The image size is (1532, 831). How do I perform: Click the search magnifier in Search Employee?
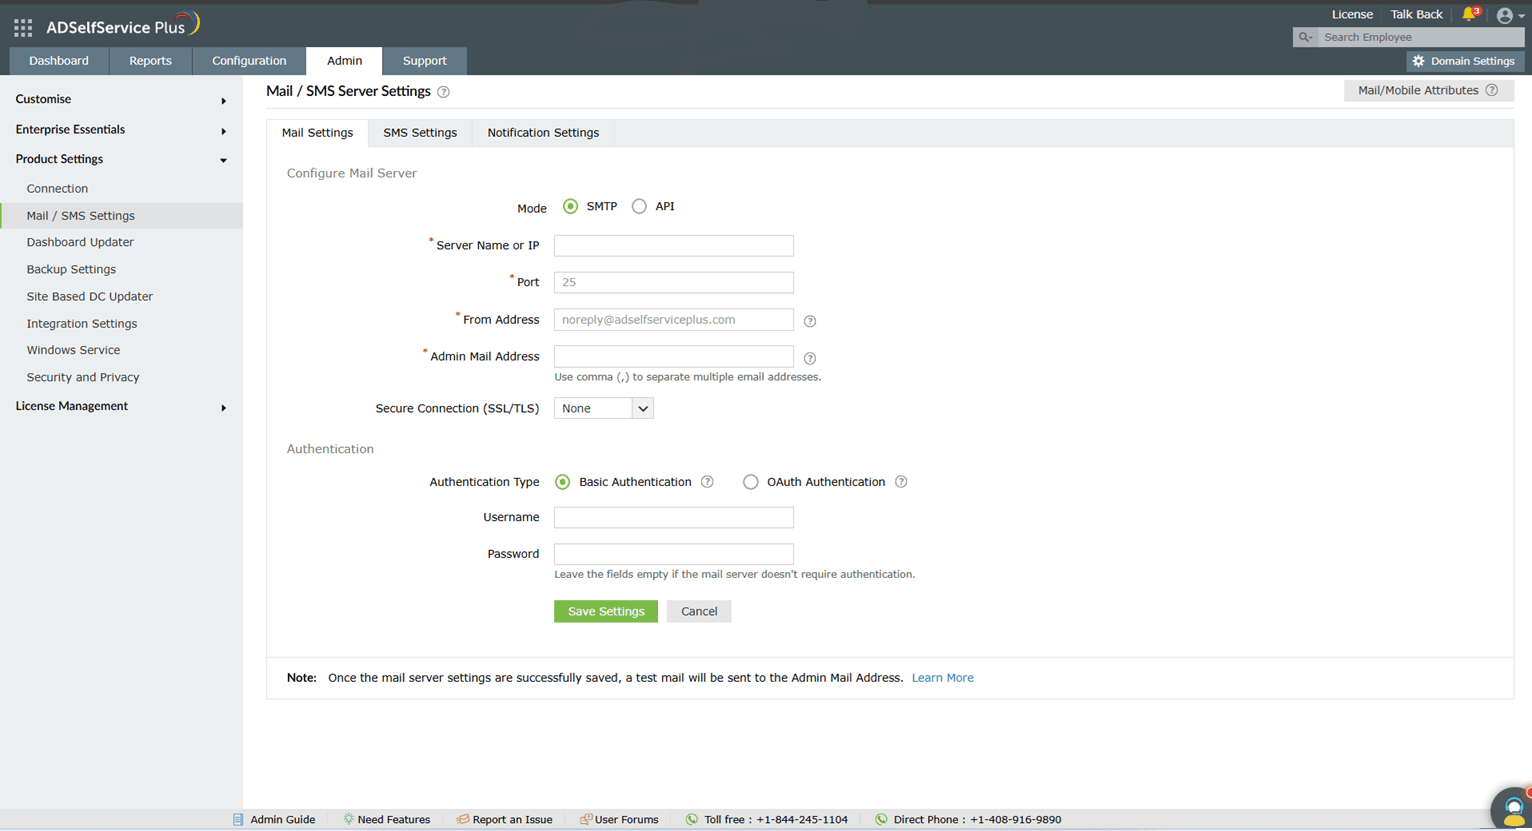click(1303, 36)
